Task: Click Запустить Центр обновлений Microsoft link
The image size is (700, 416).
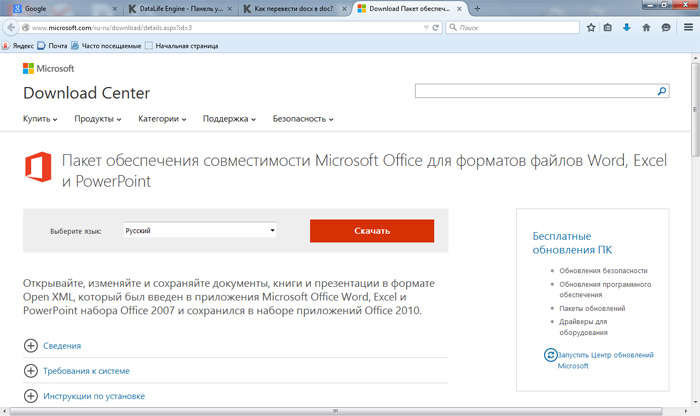Action: (605, 360)
